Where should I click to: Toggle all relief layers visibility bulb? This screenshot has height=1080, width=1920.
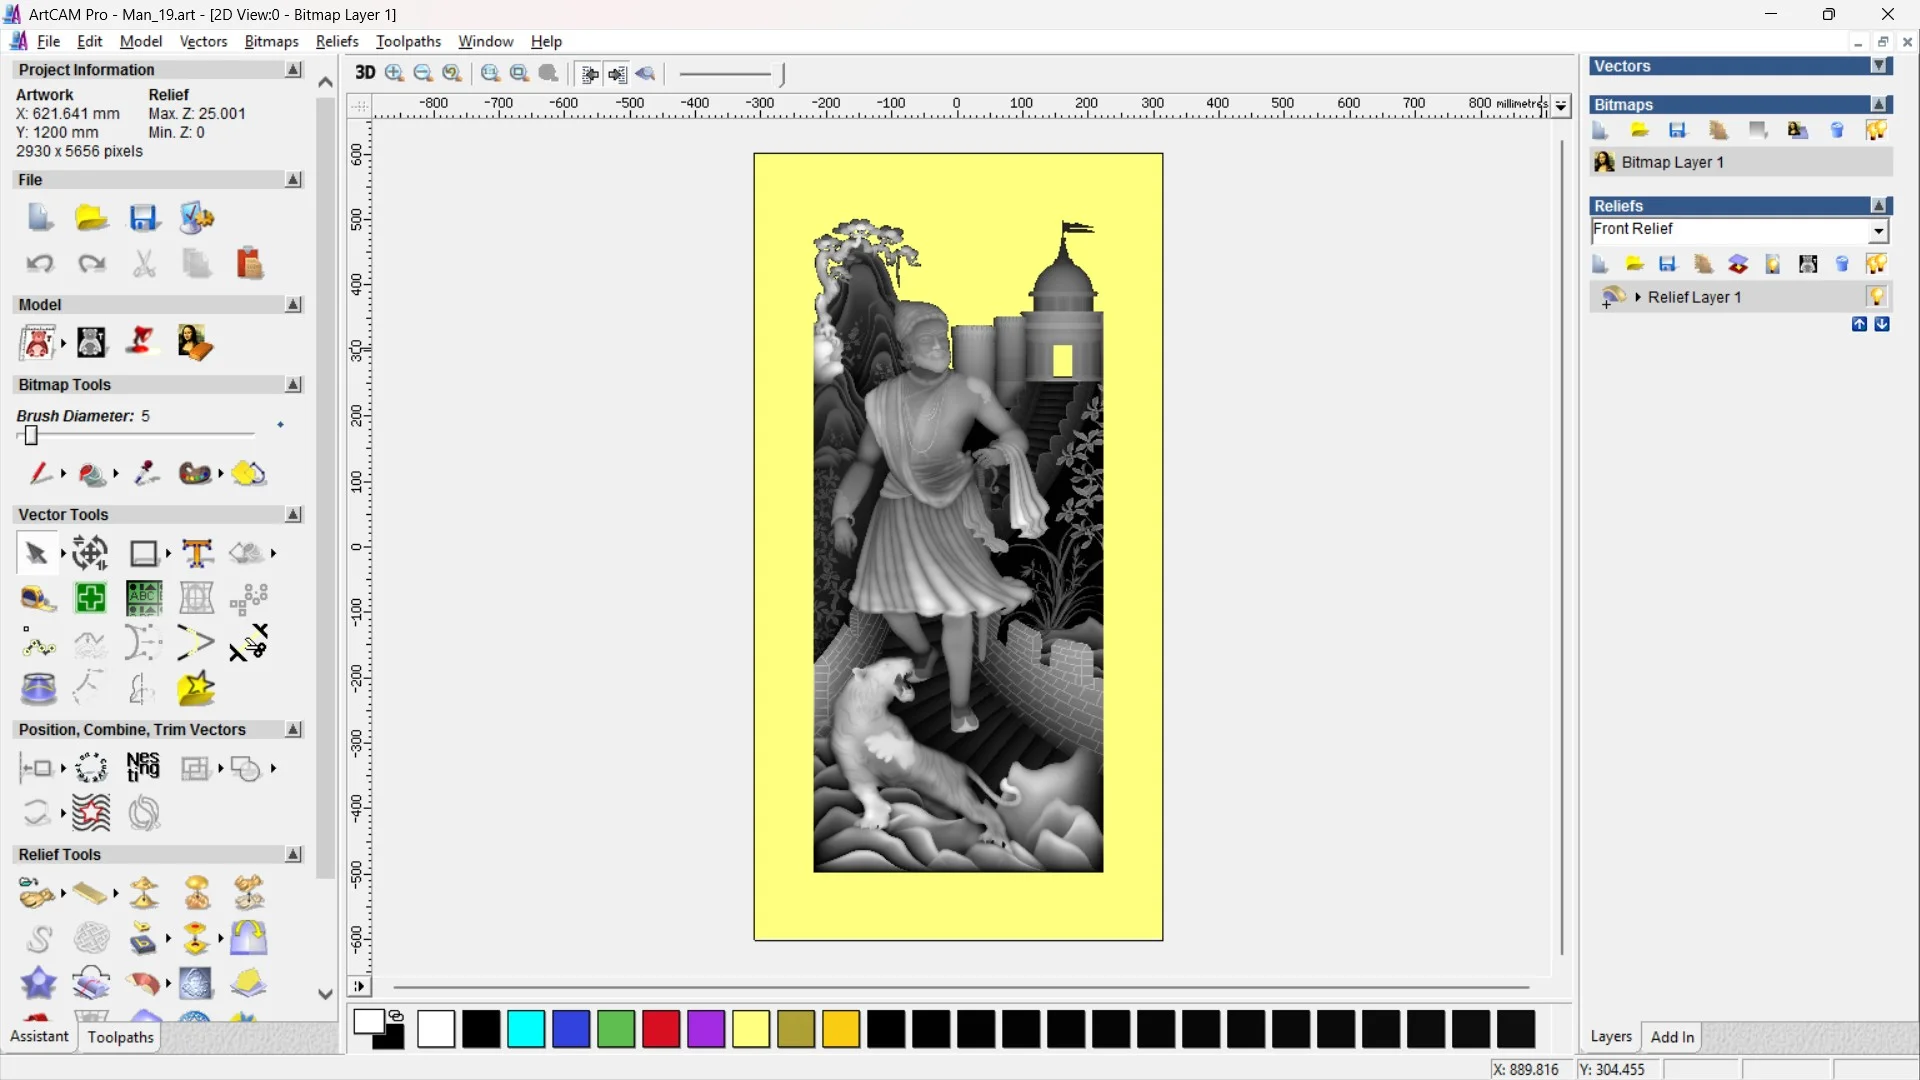tap(1876, 264)
